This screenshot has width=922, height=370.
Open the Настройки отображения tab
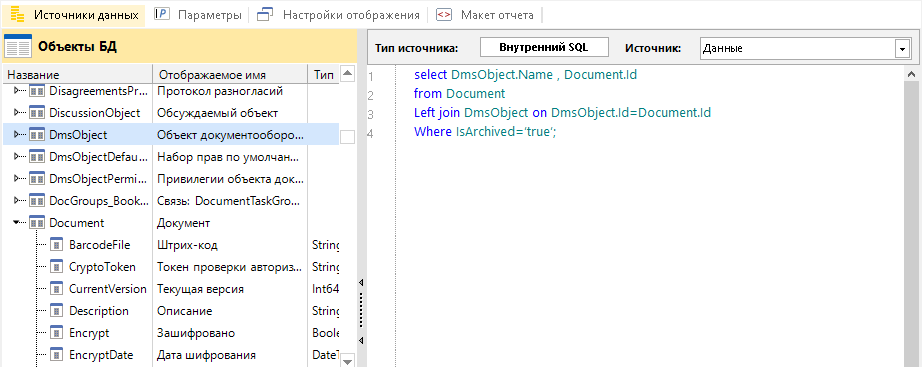tap(339, 15)
